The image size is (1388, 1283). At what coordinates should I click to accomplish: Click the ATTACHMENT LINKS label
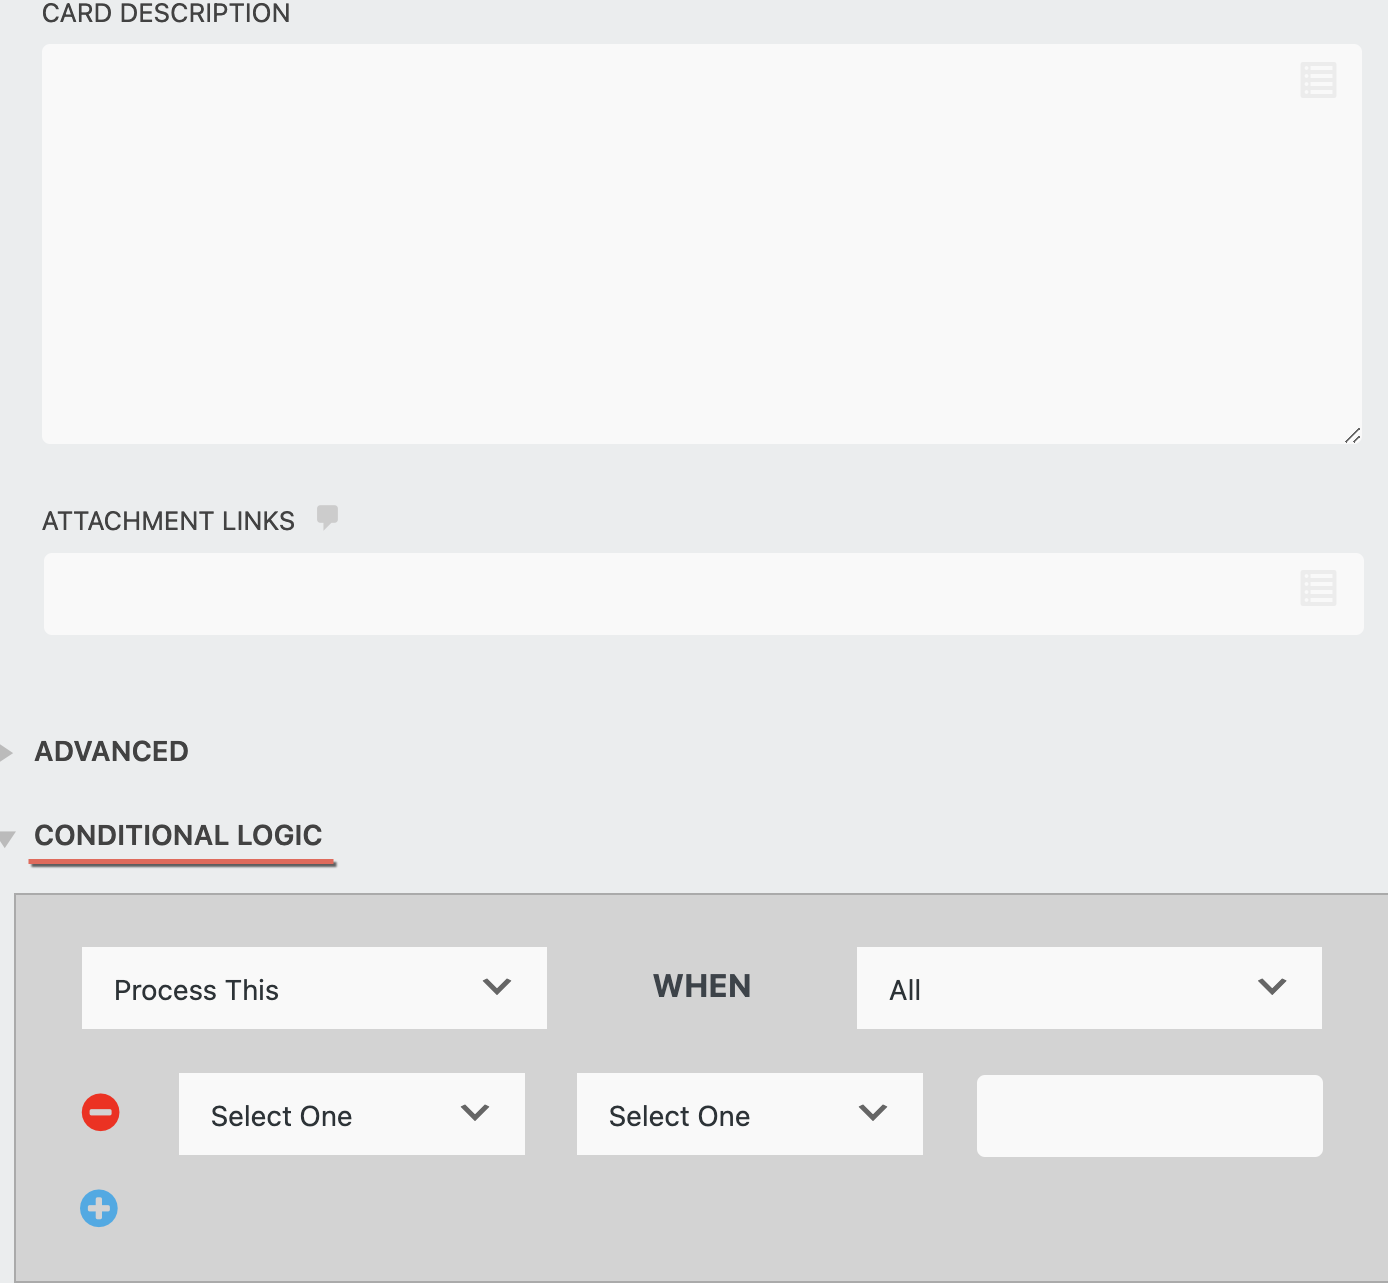(168, 521)
